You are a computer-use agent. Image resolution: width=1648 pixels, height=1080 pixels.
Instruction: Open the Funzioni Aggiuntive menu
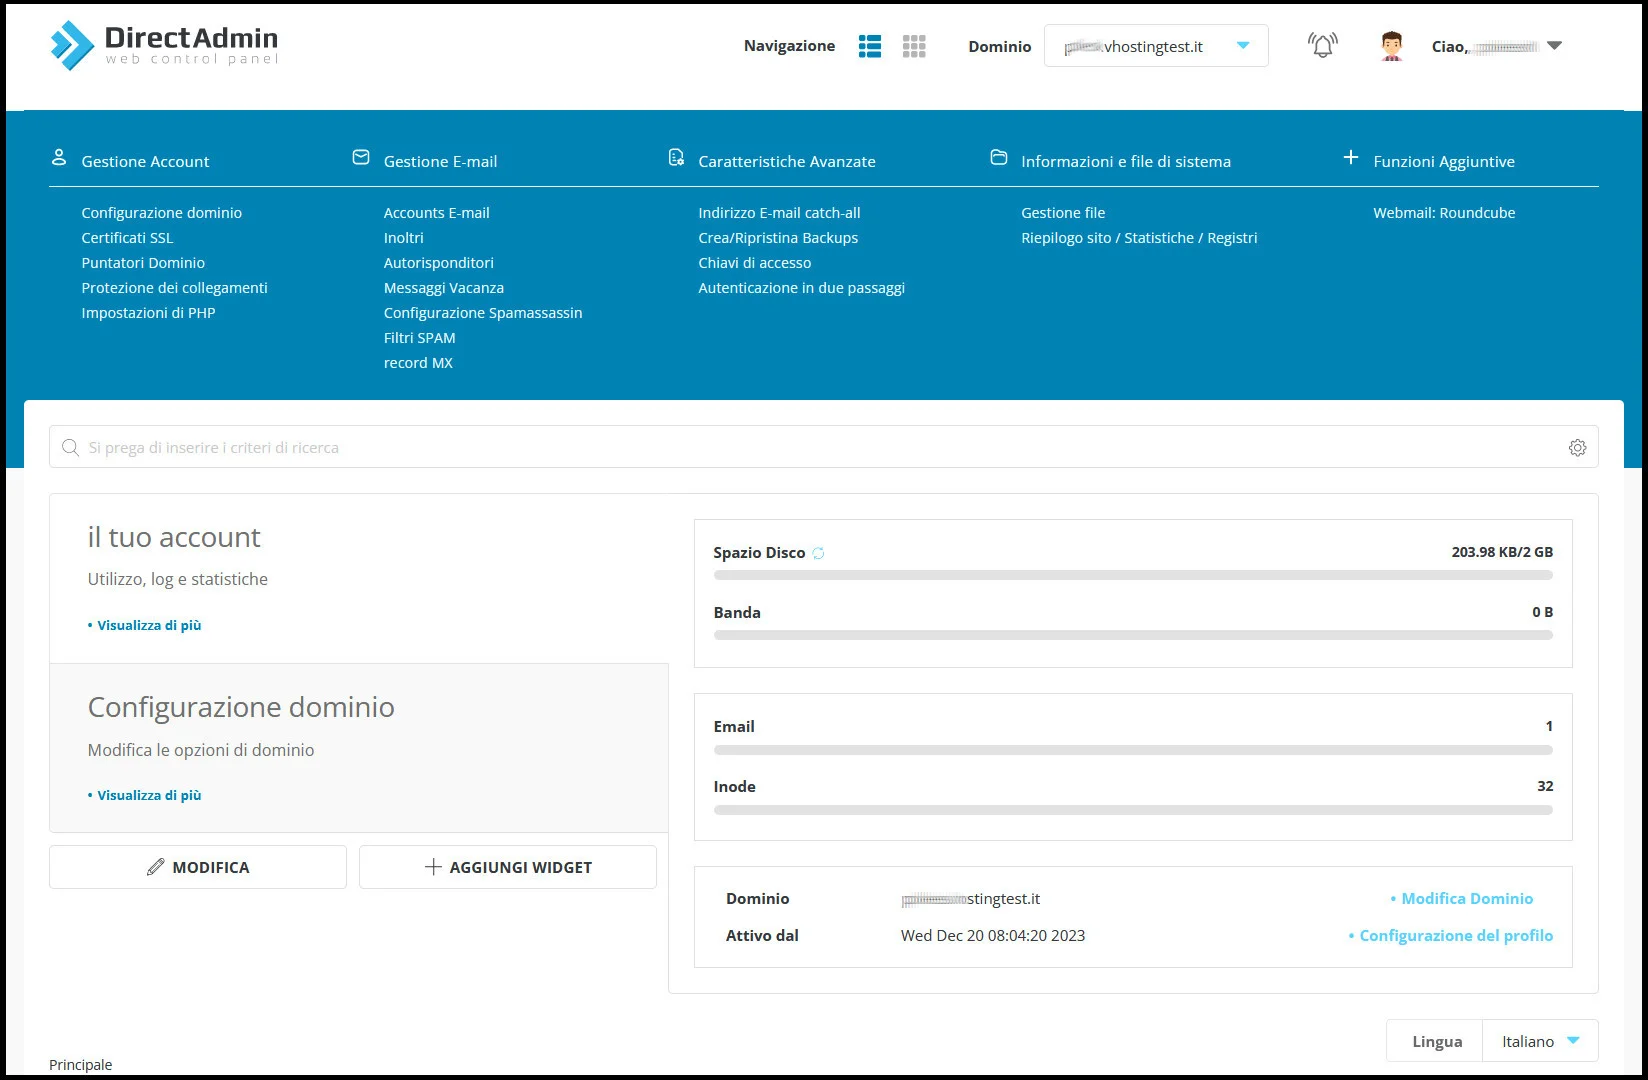pyautogui.click(x=1445, y=161)
